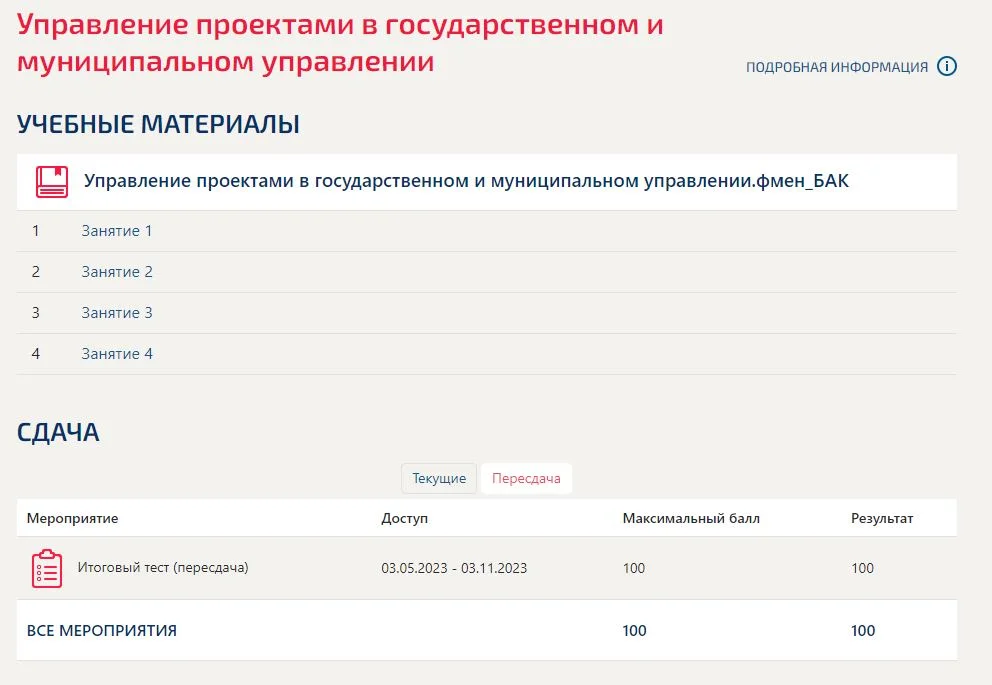Open Занятие 2 lesson
Image resolution: width=992 pixels, height=685 pixels.
pyautogui.click(x=117, y=272)
